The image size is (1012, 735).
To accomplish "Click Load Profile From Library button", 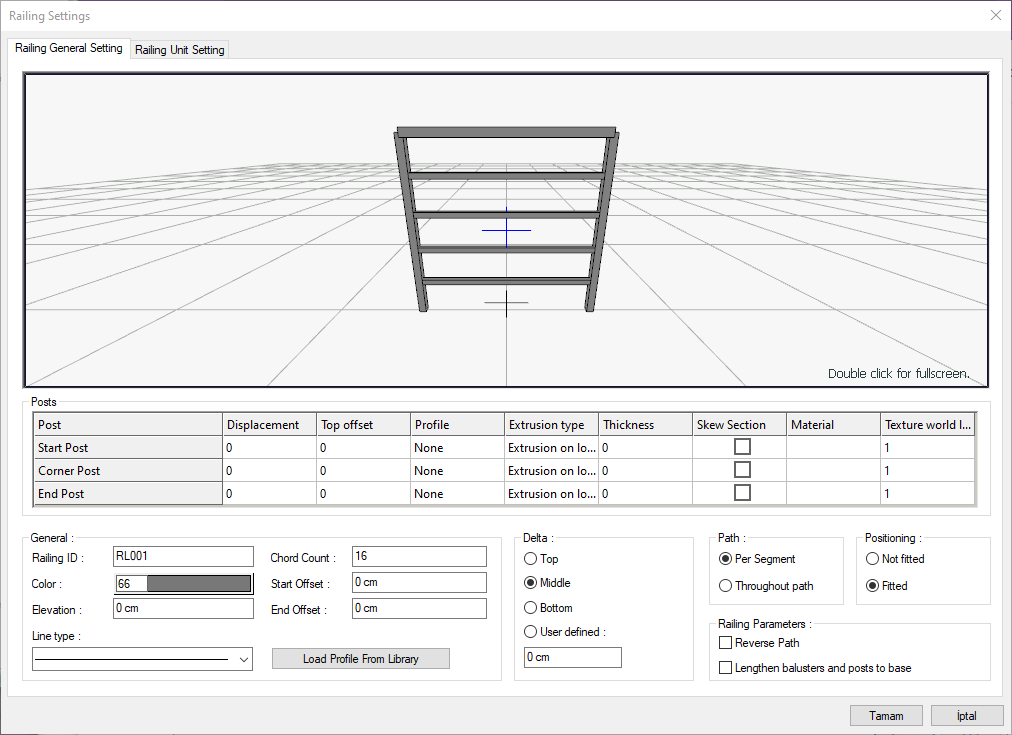I will pos(361,659).
